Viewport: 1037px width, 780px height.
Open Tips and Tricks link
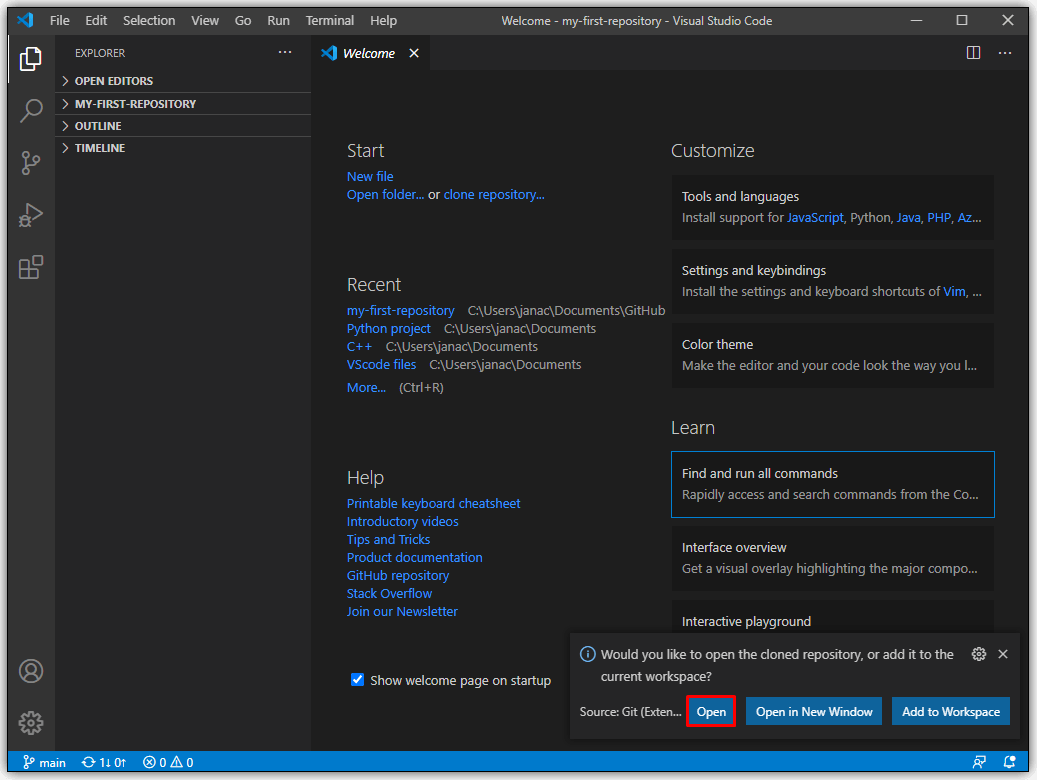point(388,539)
